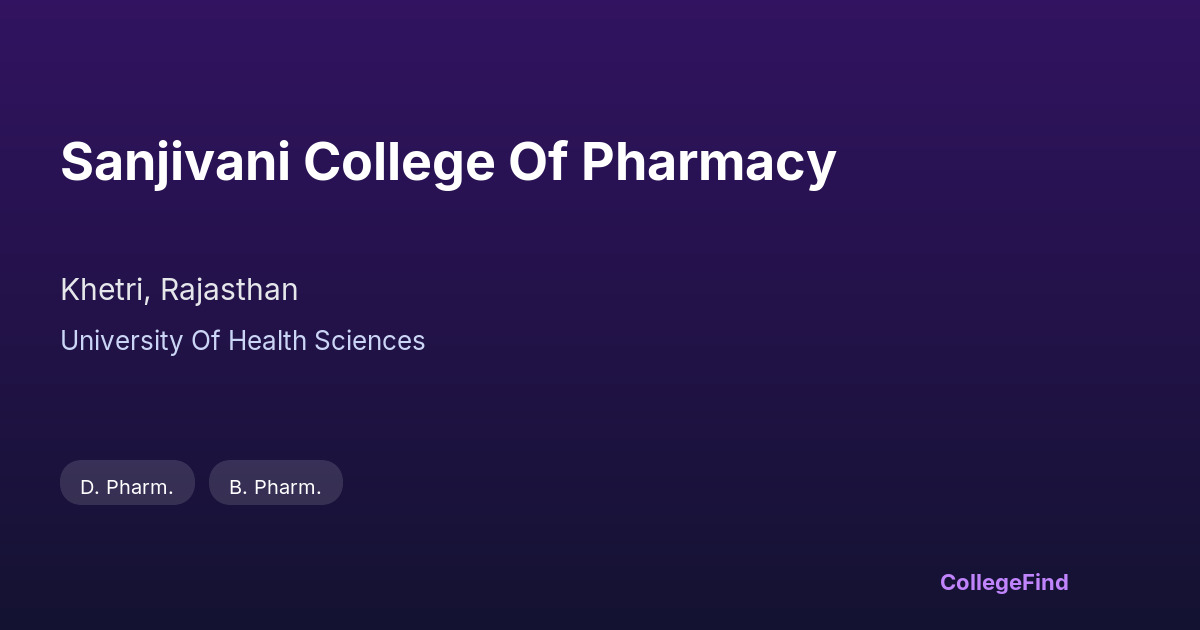Click the word "College" in the heading
1200x630 pixels.
tap(399, 162)
